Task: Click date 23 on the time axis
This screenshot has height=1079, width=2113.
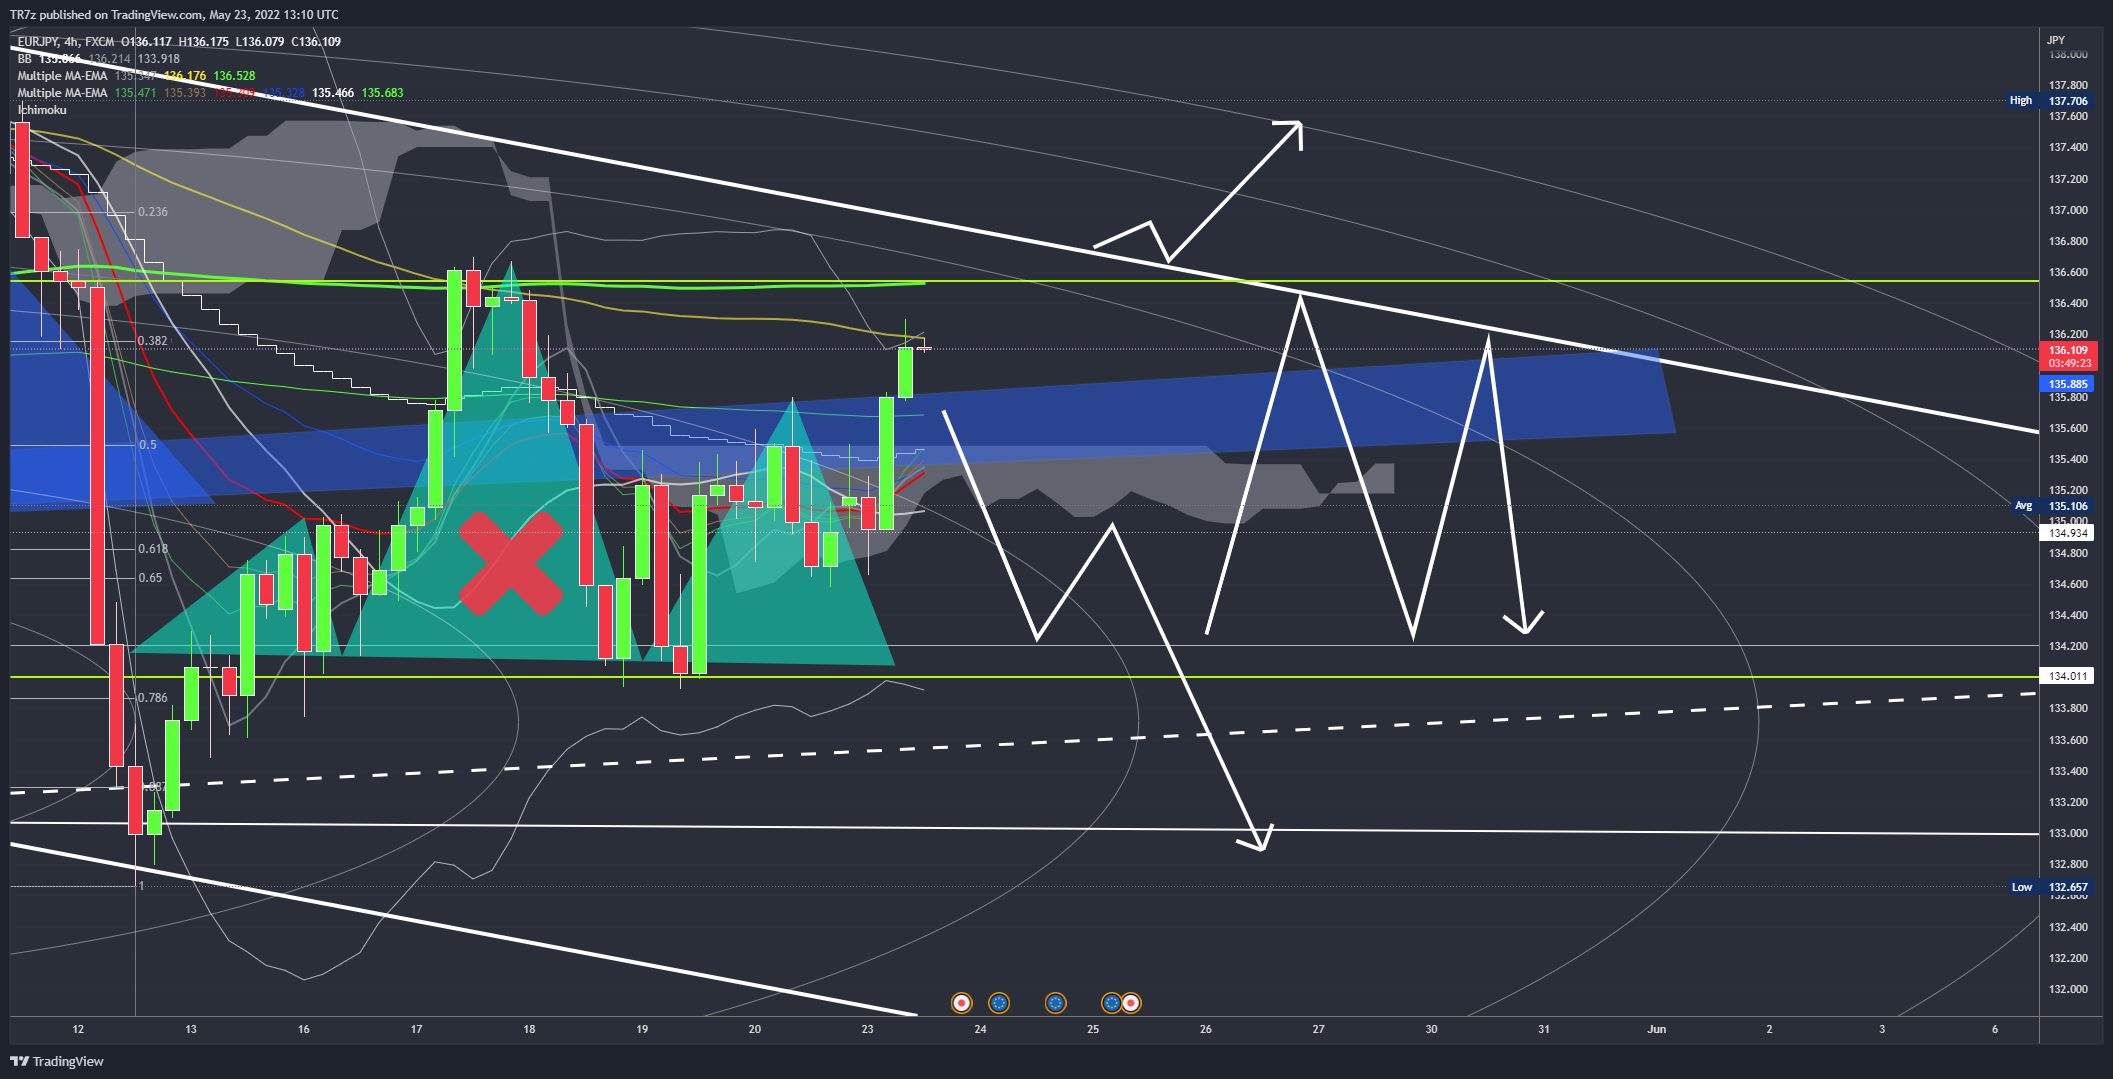Action: (x=867, y=1029)
